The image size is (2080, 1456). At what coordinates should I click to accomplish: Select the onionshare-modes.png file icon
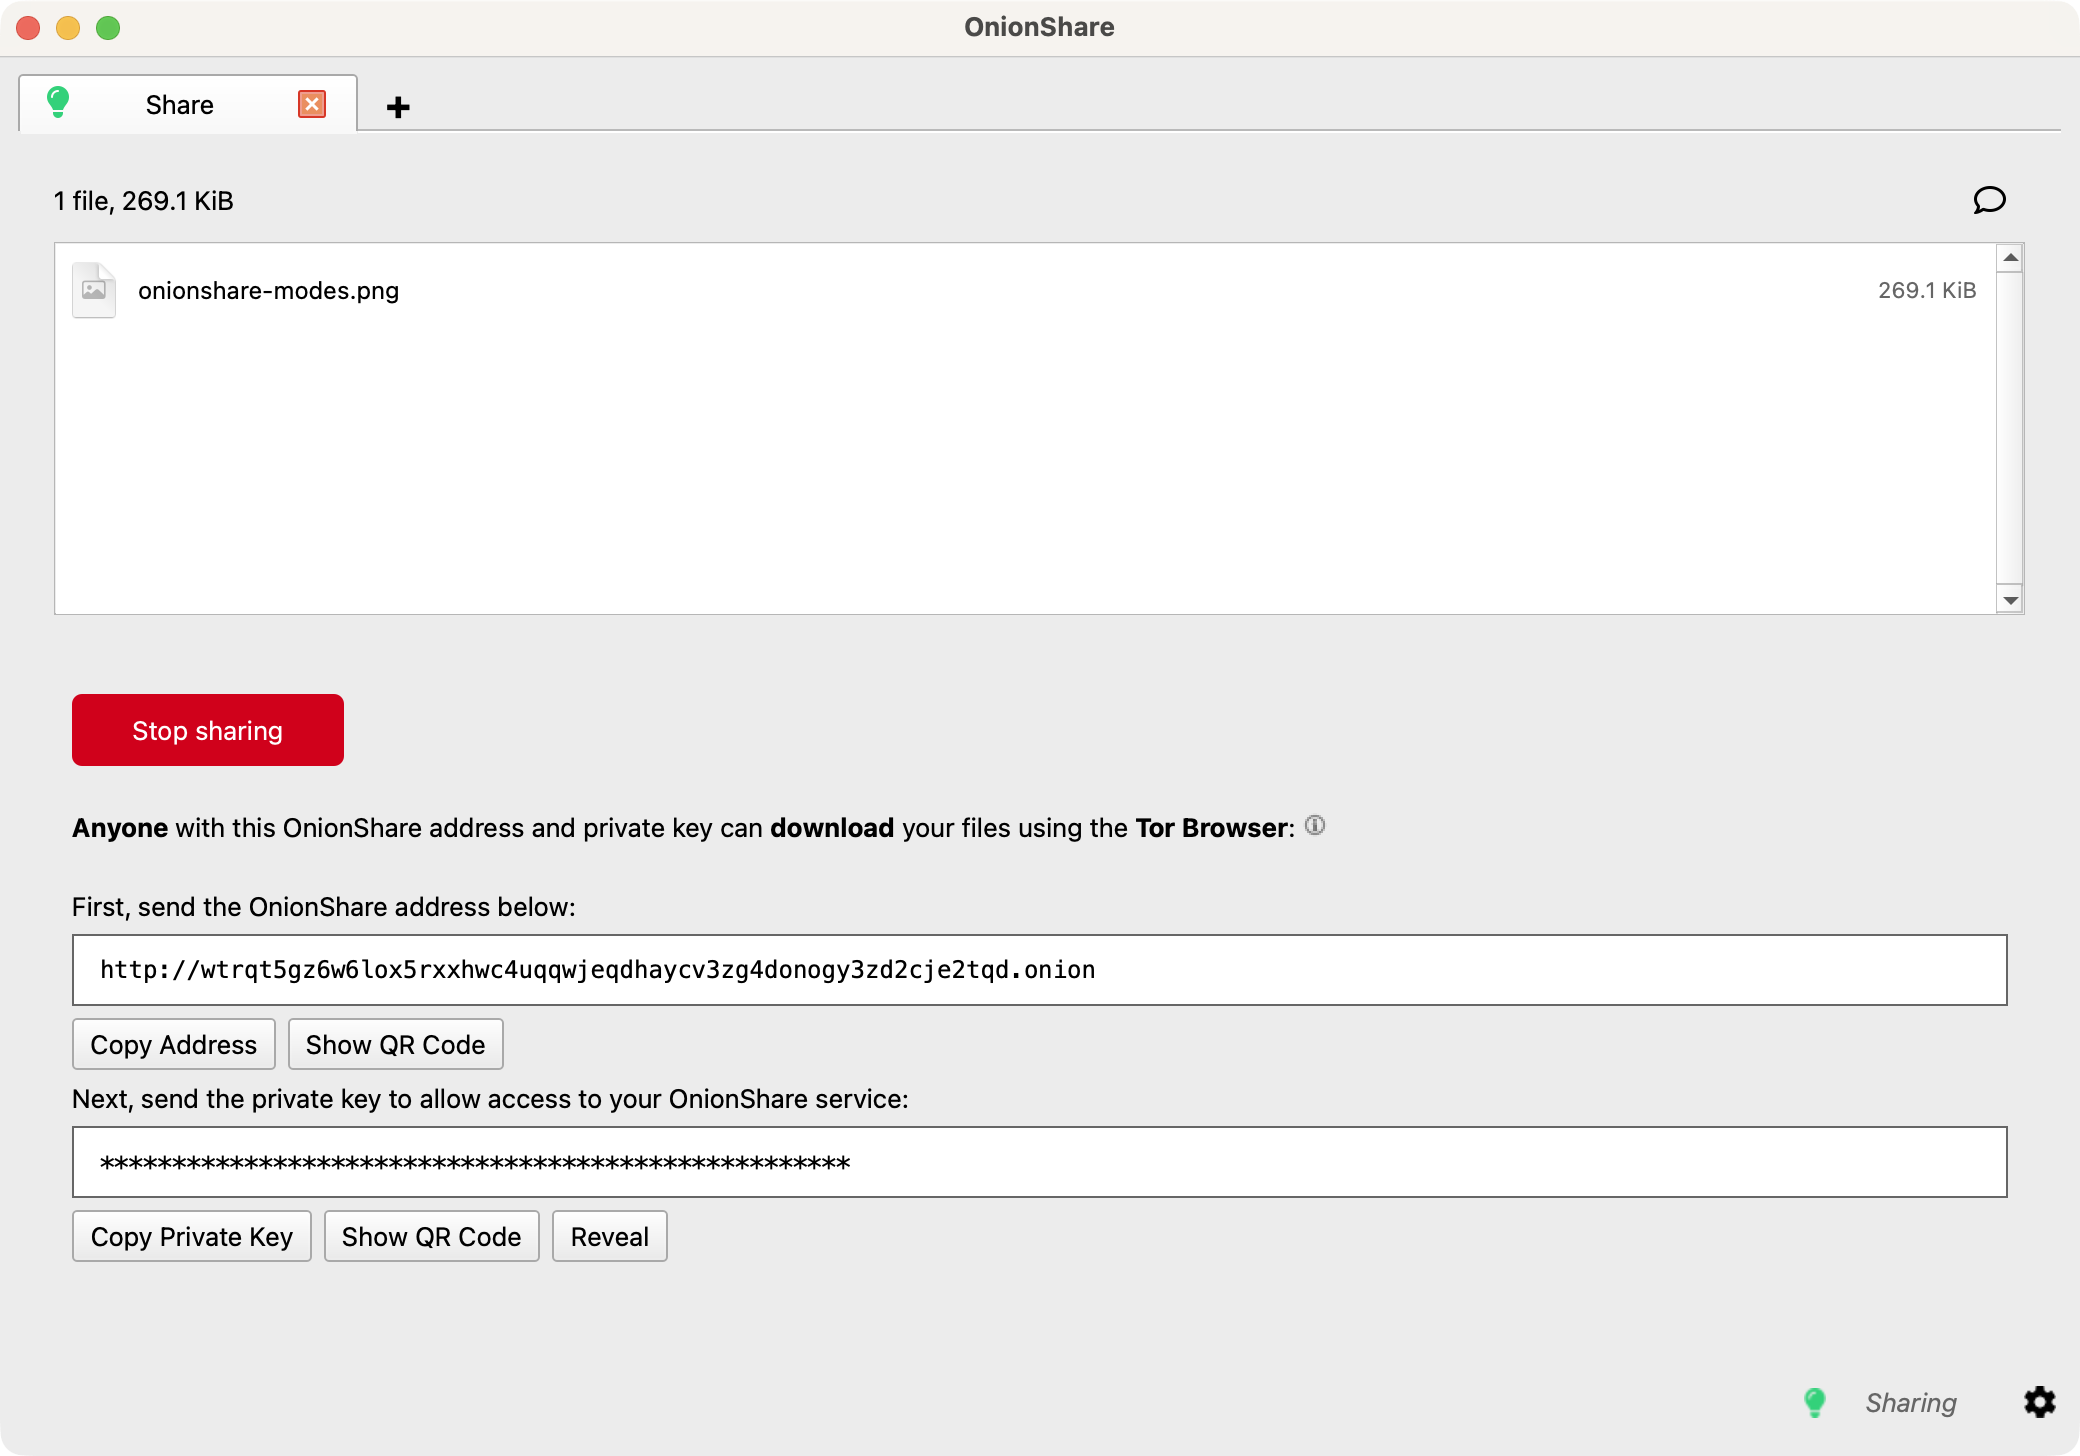[x=94, y=290]
